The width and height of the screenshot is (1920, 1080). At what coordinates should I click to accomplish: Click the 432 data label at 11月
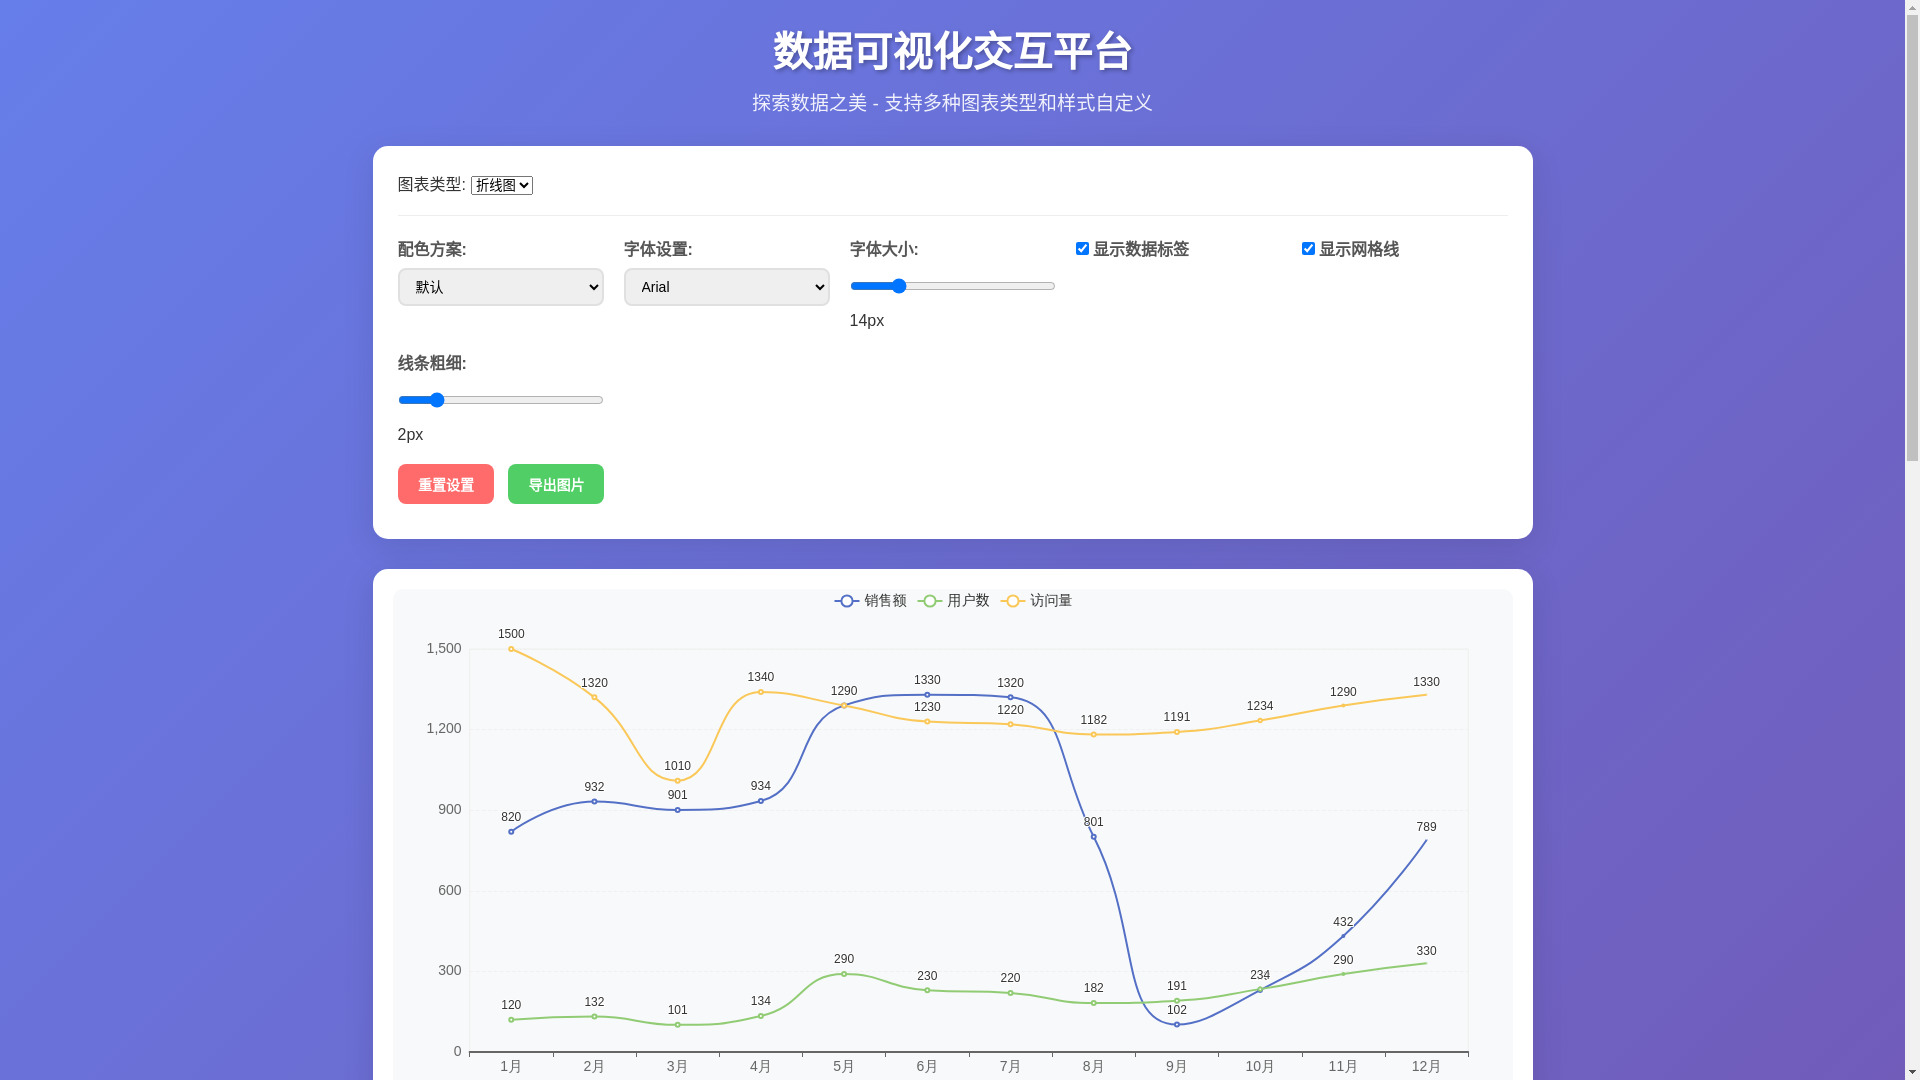point(1343,922)
